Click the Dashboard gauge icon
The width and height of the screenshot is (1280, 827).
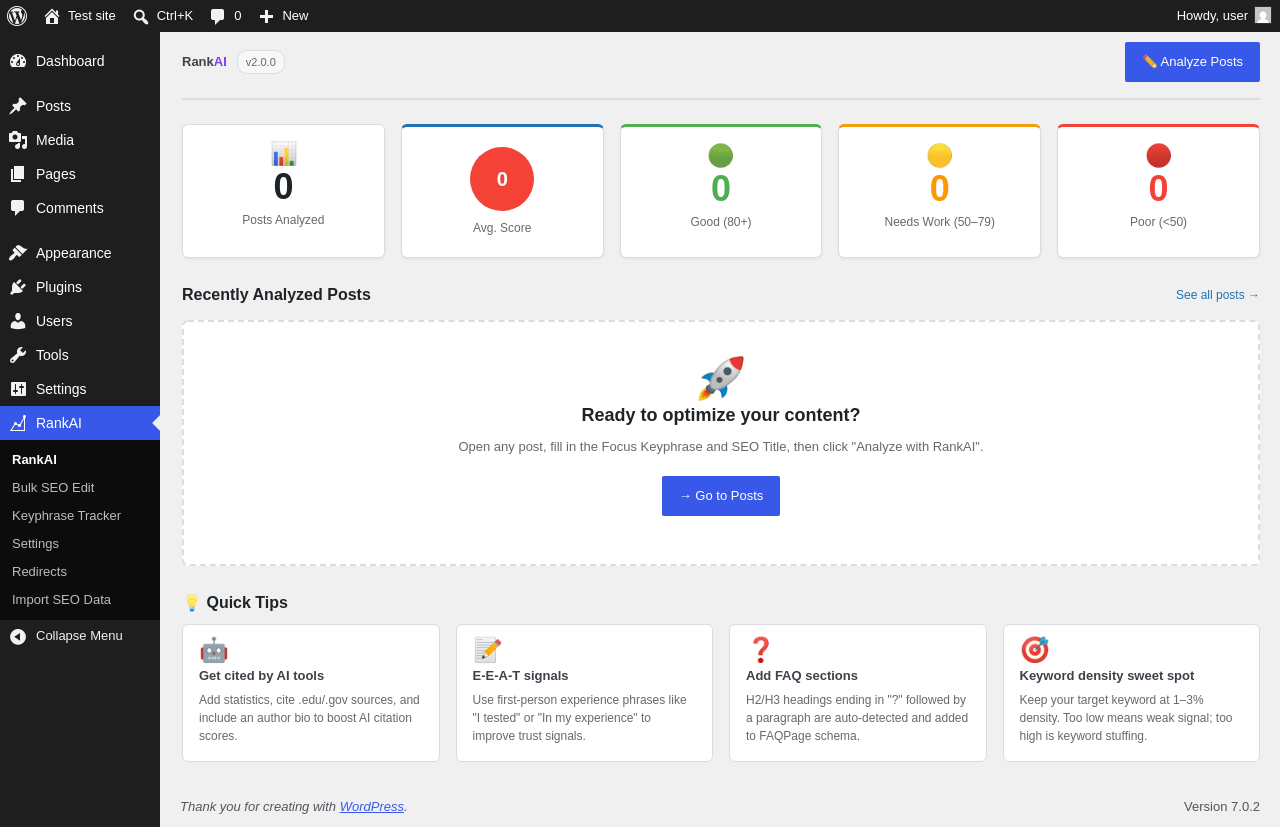(x=18, y=61)
